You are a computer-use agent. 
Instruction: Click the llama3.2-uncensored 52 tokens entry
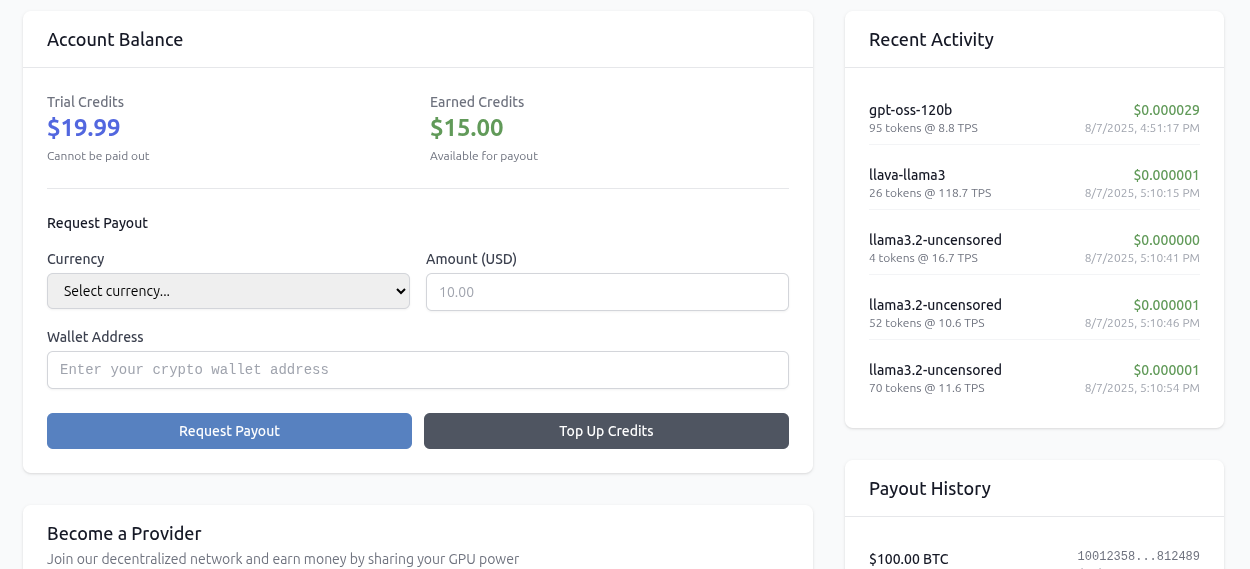click(x=1034, y=313)
